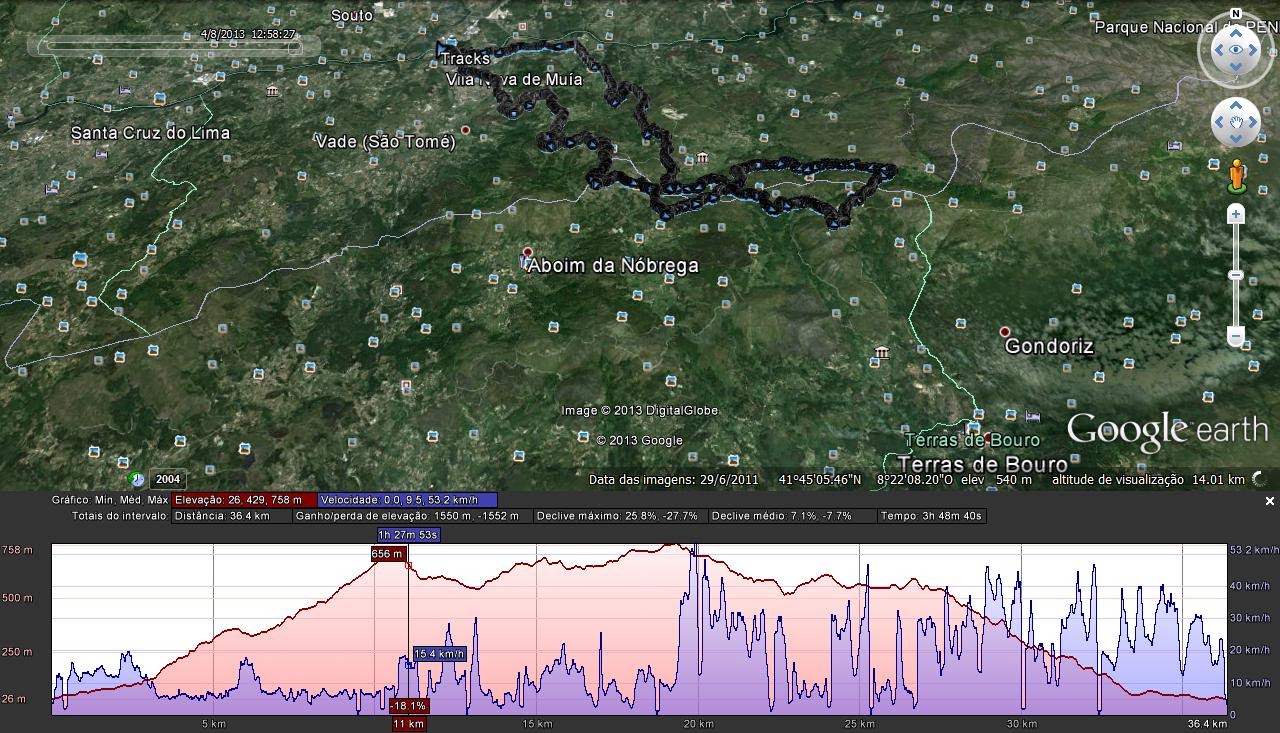
Task: Close the elevation profile panel
Action: [1270, 501]
